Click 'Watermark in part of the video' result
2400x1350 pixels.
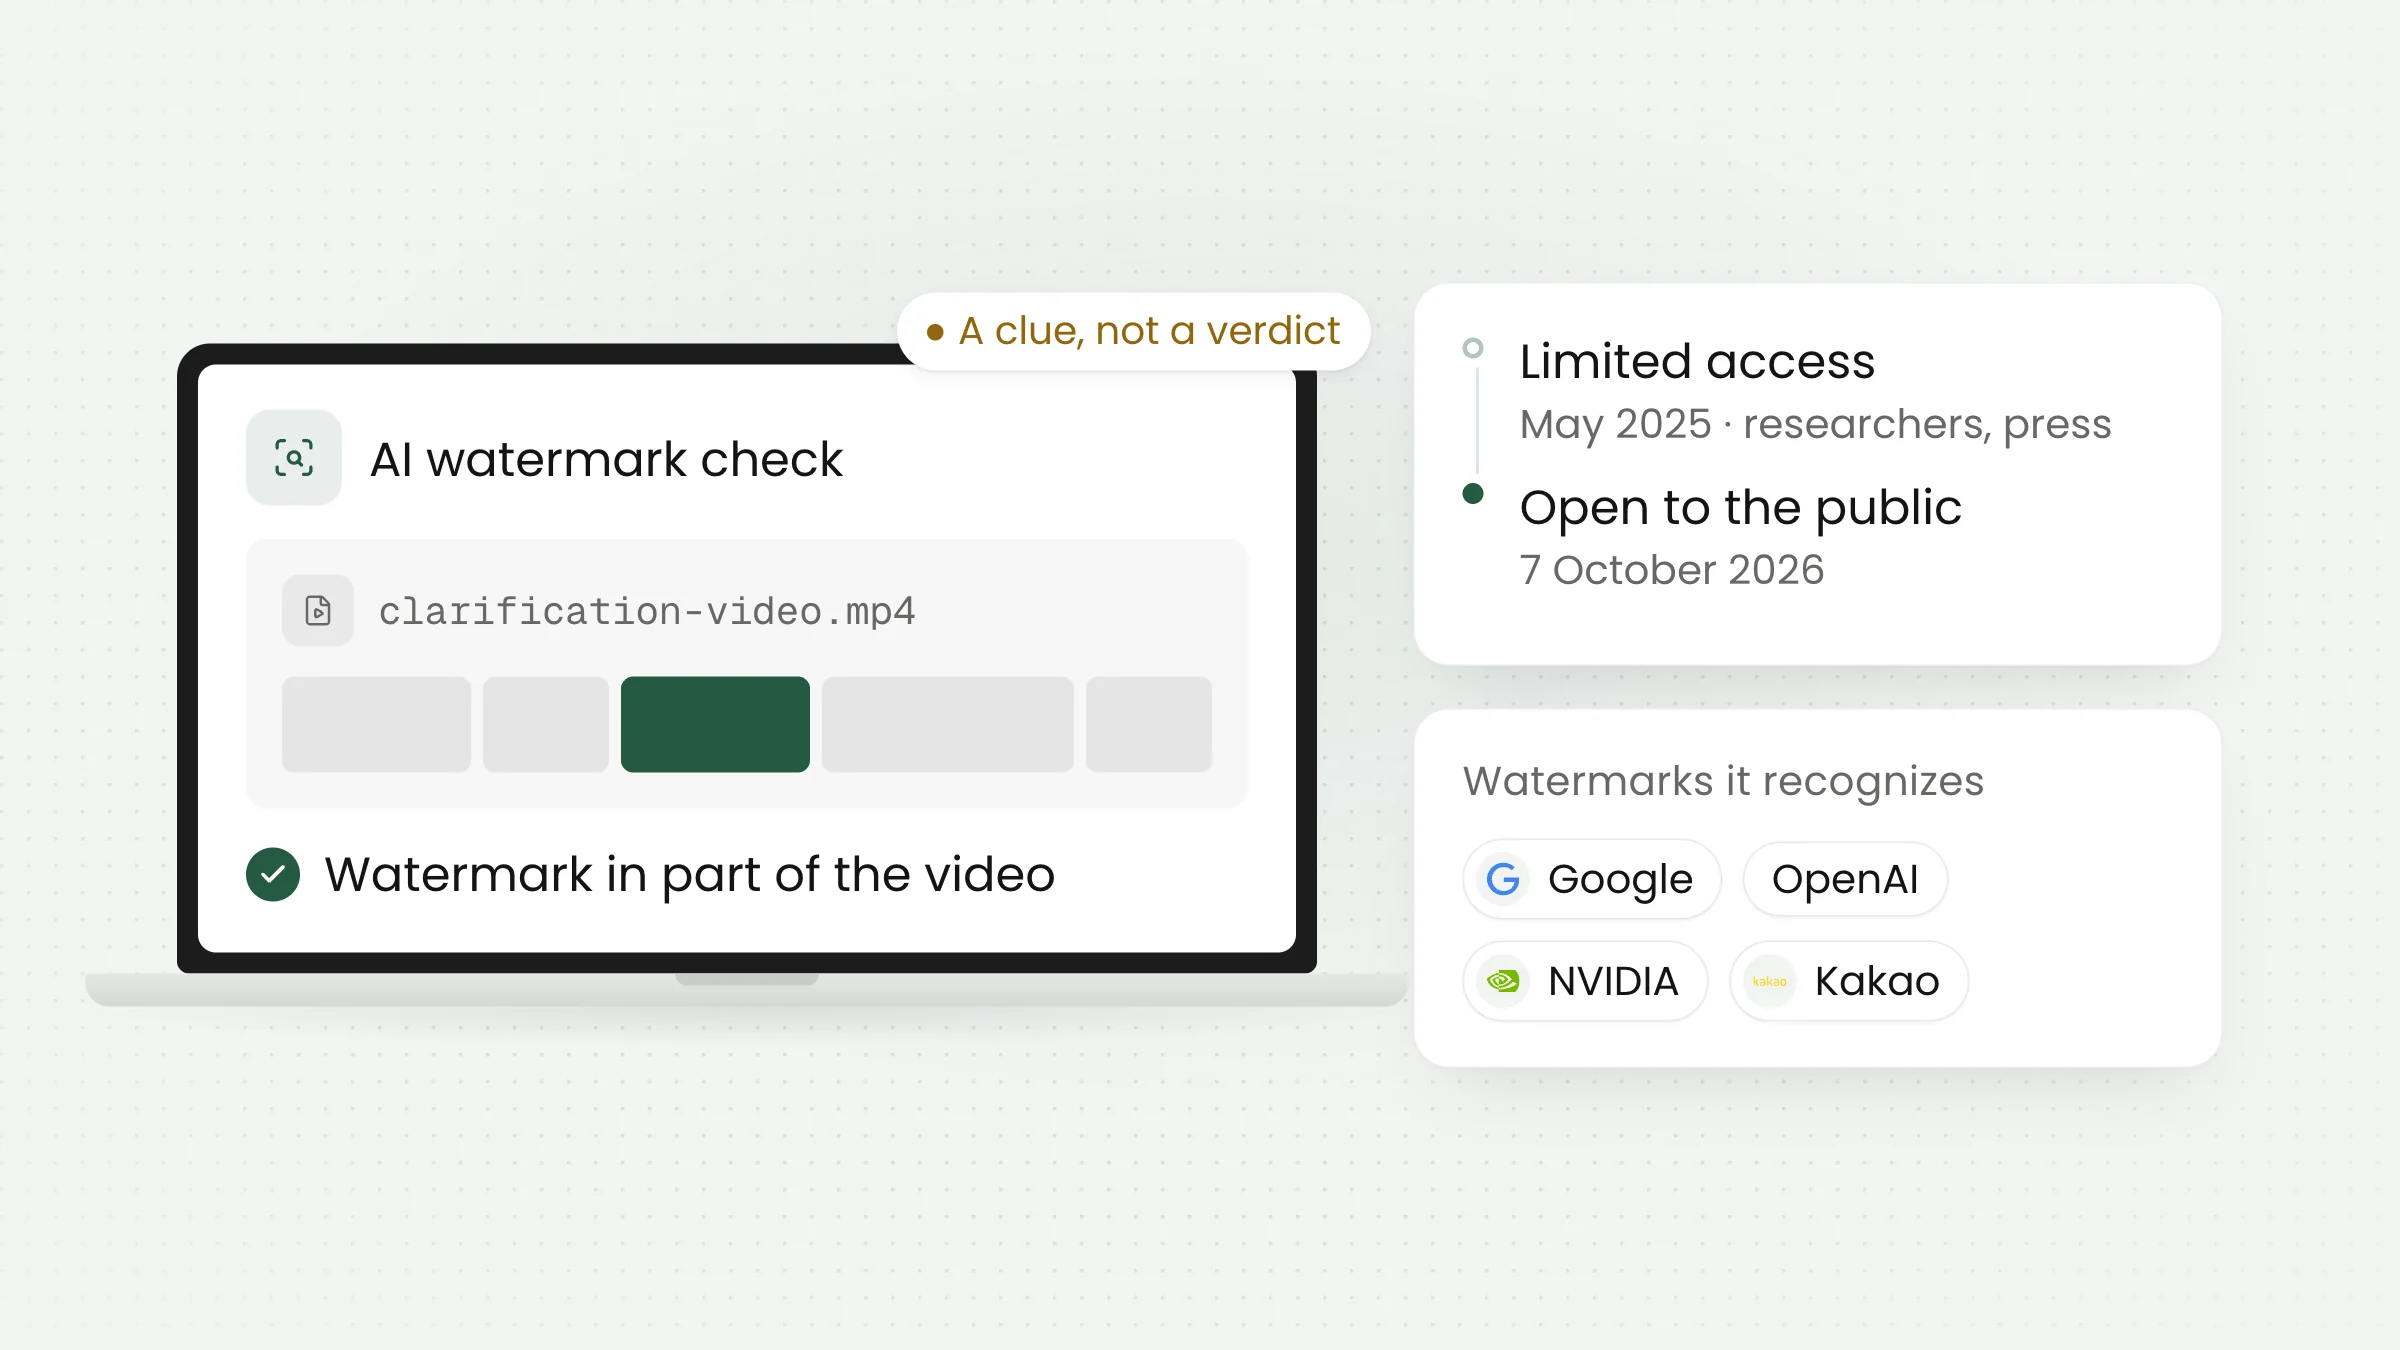pos(690,876)
